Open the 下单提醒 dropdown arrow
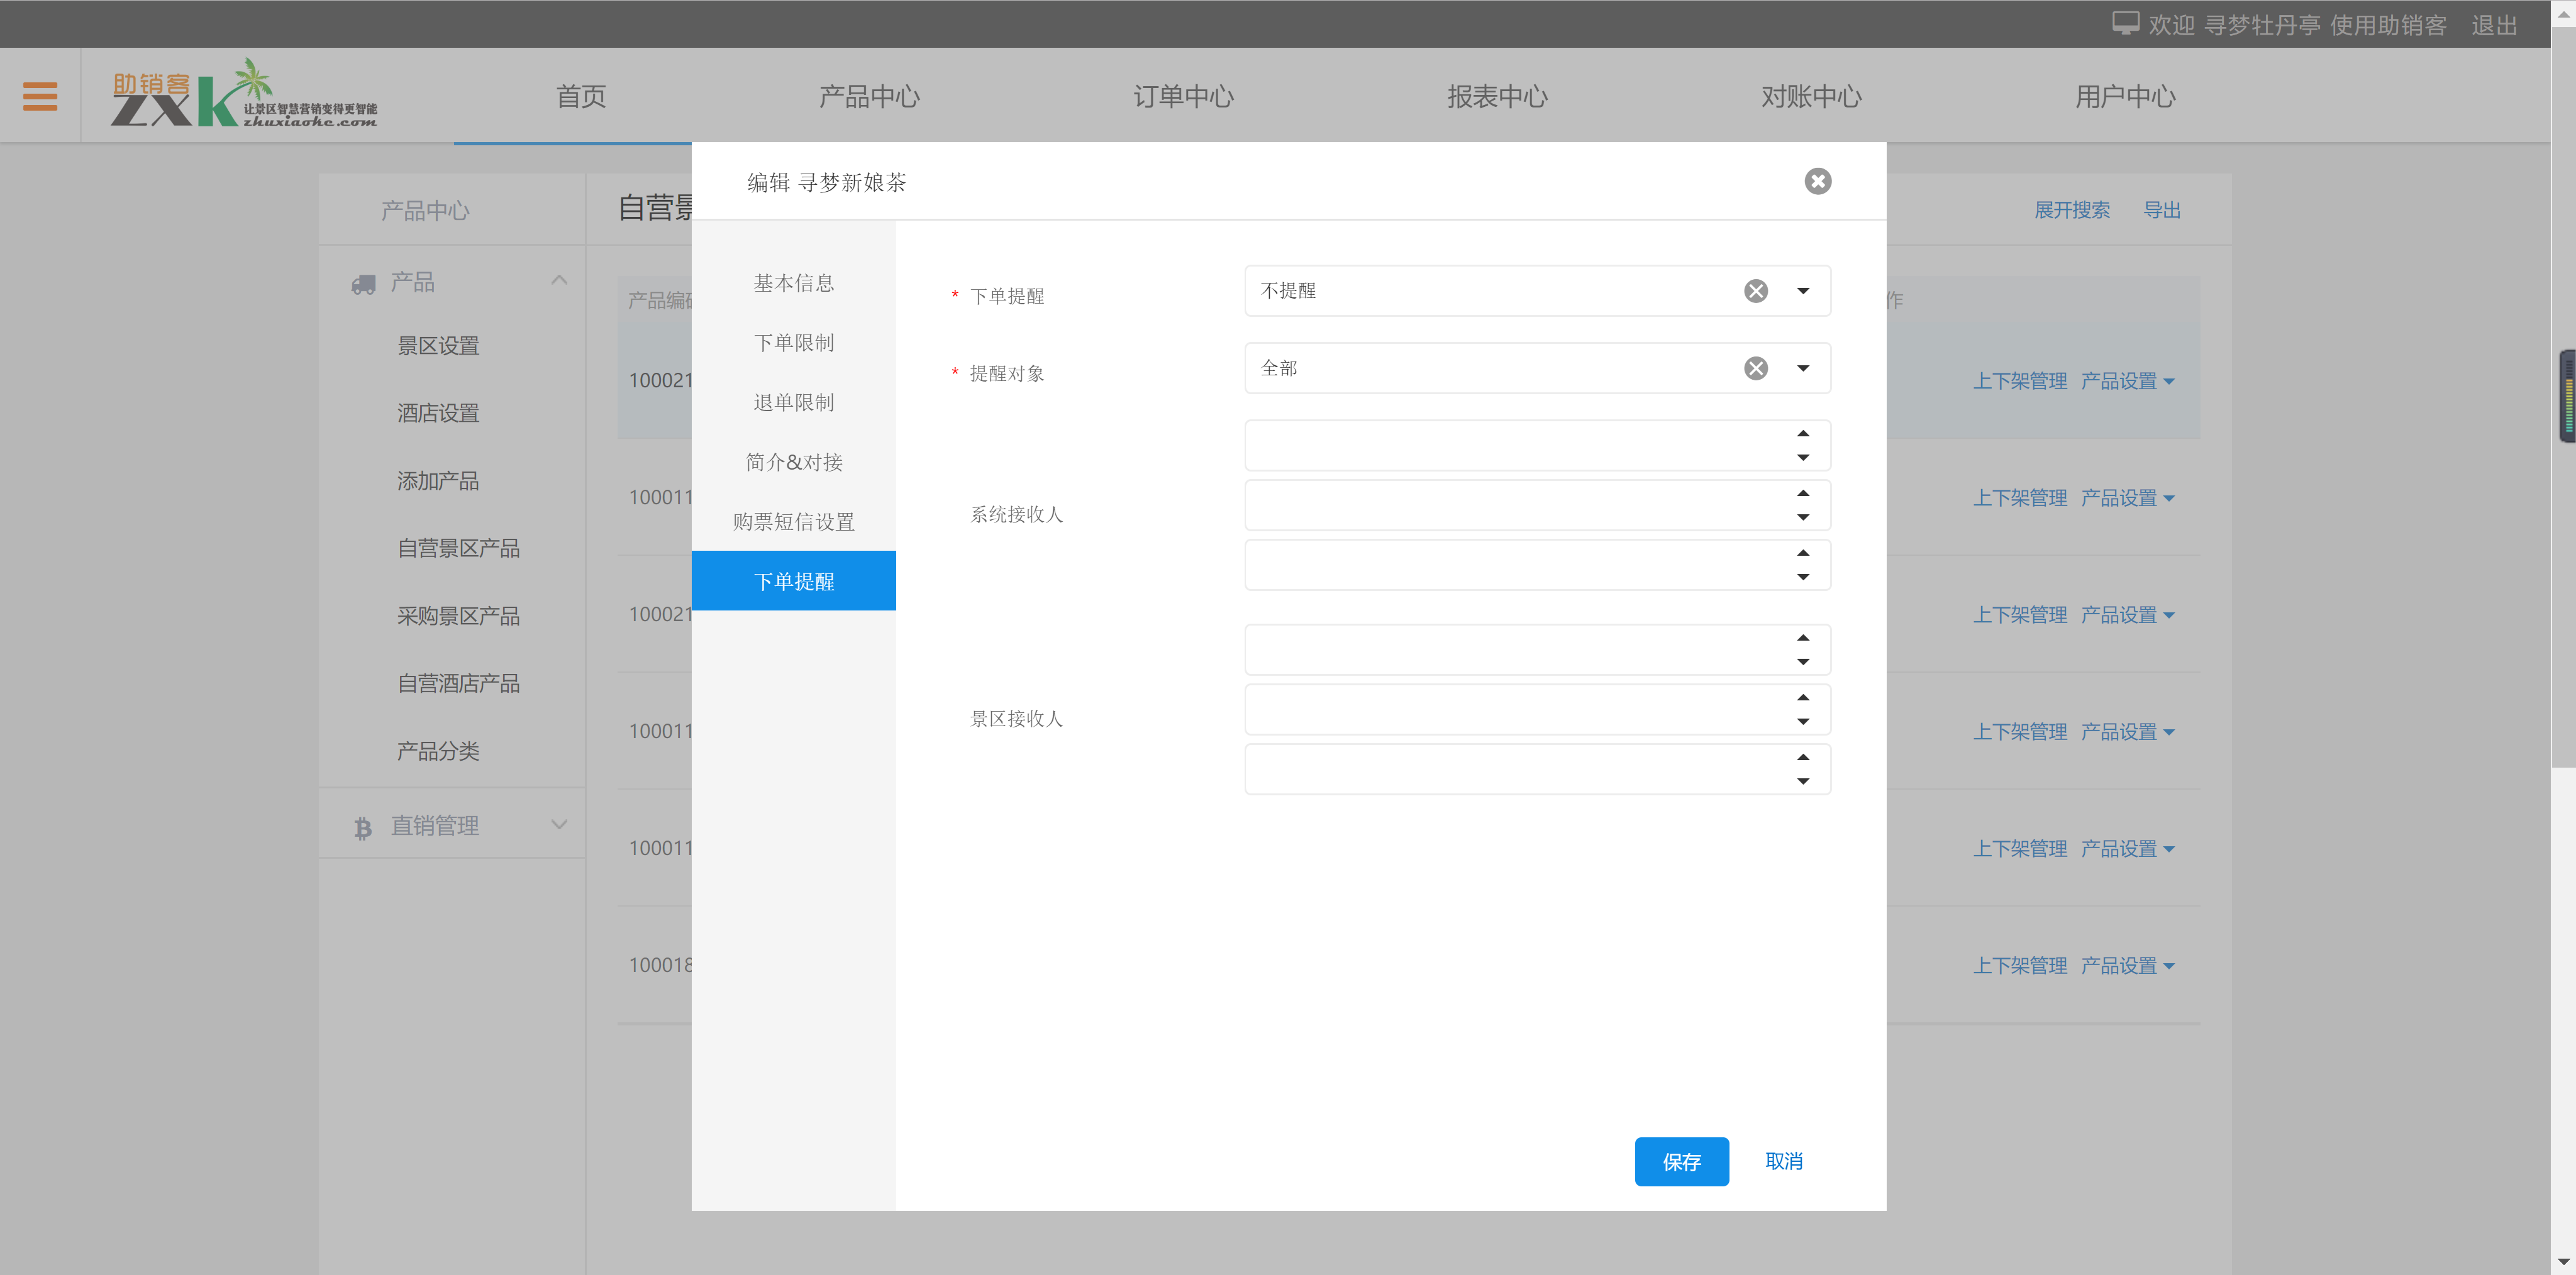Image resolution: width=2576 pixels, height=1275 pixels. click(x=1802, y=291)
